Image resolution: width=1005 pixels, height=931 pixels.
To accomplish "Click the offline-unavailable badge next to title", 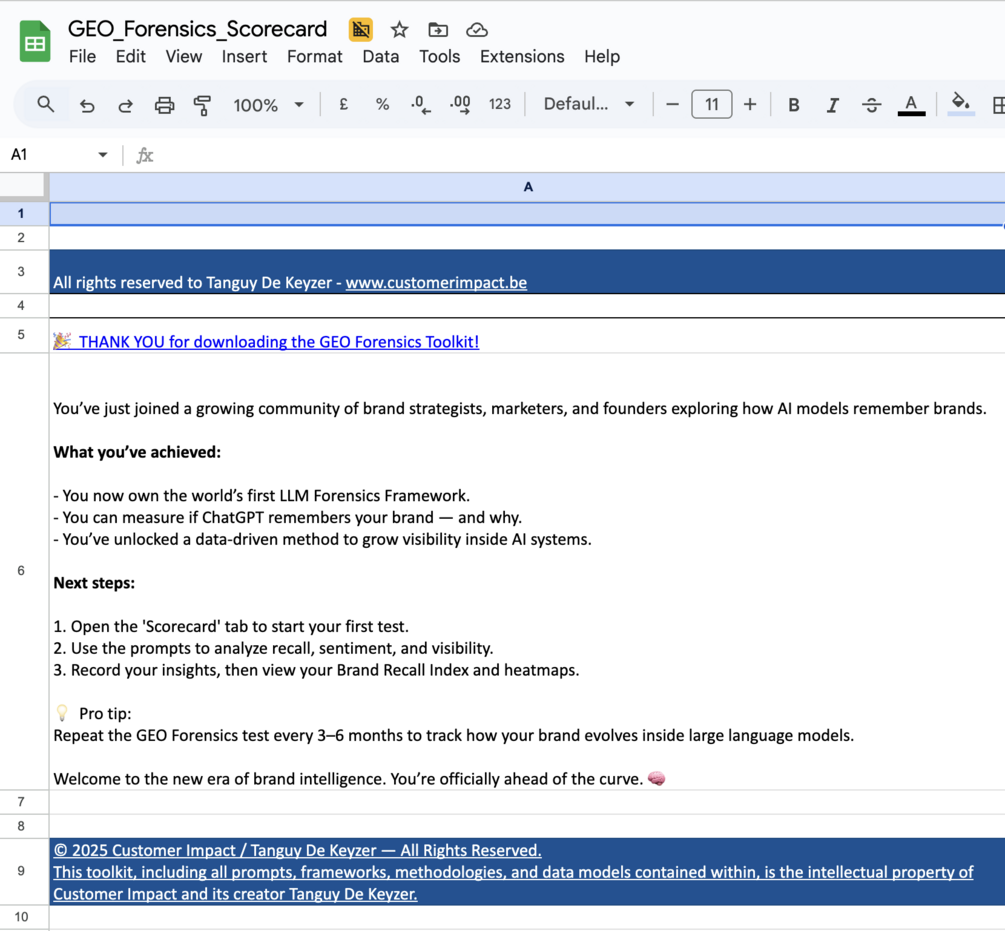I will pos(361,29).
